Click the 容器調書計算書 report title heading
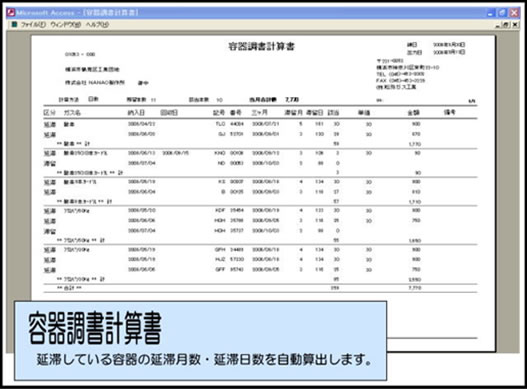 click(261, 46)
